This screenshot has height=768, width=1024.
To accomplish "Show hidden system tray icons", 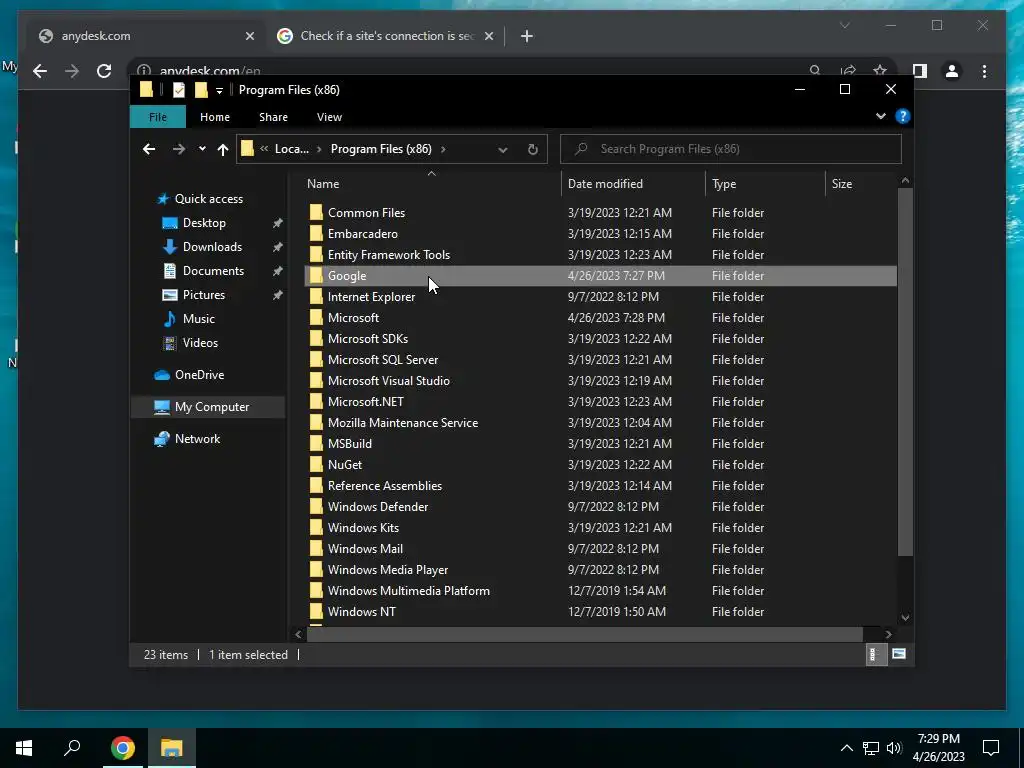I will tap(846, 748).
